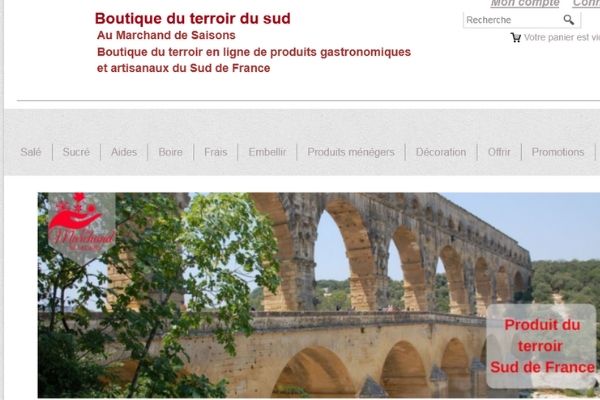Open the Décoration category

click(x=441, y=152)
